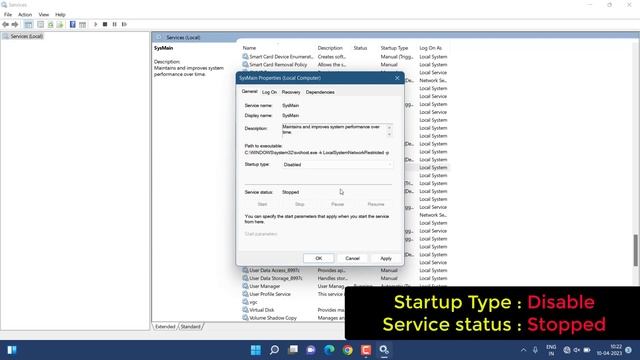Select the General tab in SysMain Properties
This screenshot has width=640, height=360.
point(249,91)
